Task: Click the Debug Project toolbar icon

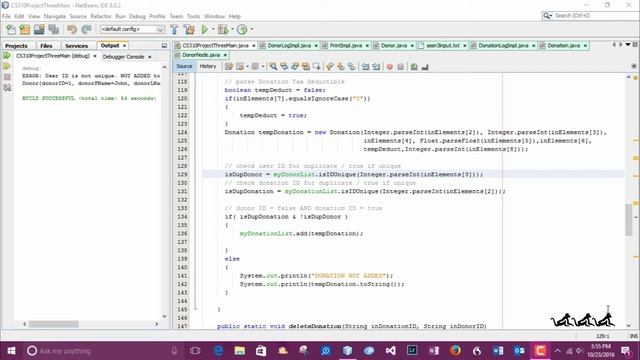Action: point(223,29)
